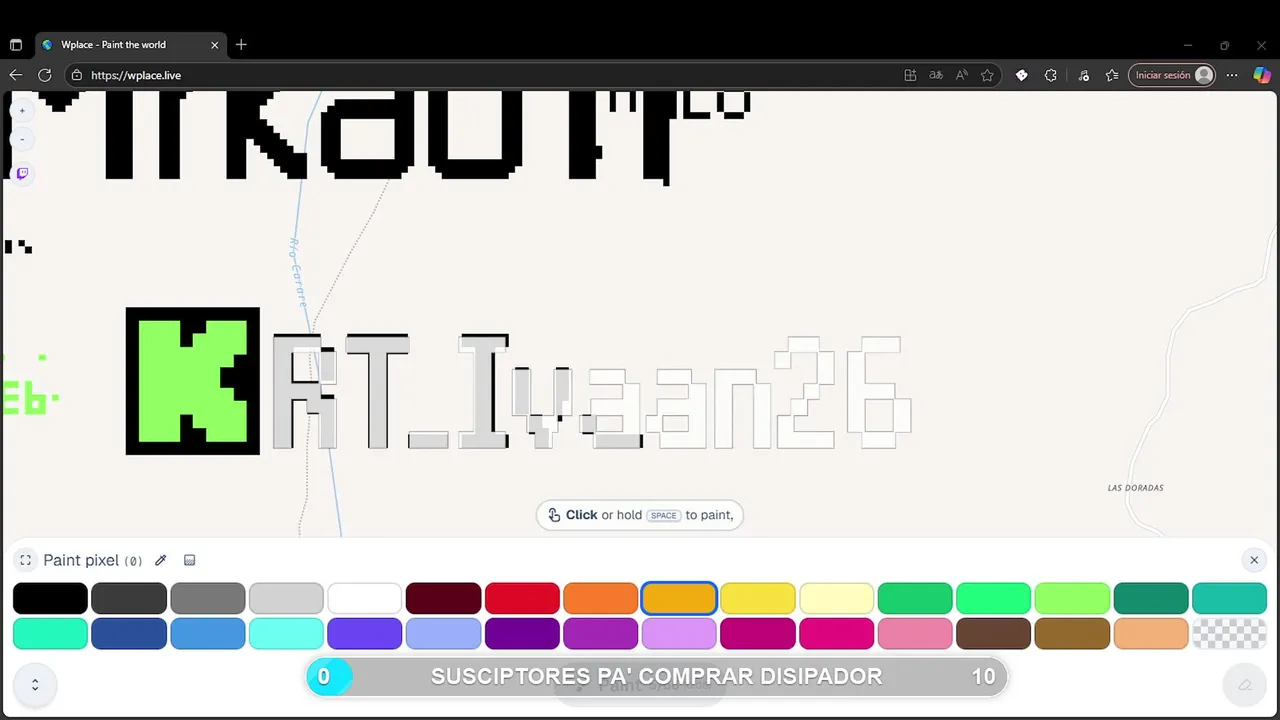Pick the navy dark blue swatch
The width and height of the screenshot is (1280, 720).
click(x=129, y=634)
